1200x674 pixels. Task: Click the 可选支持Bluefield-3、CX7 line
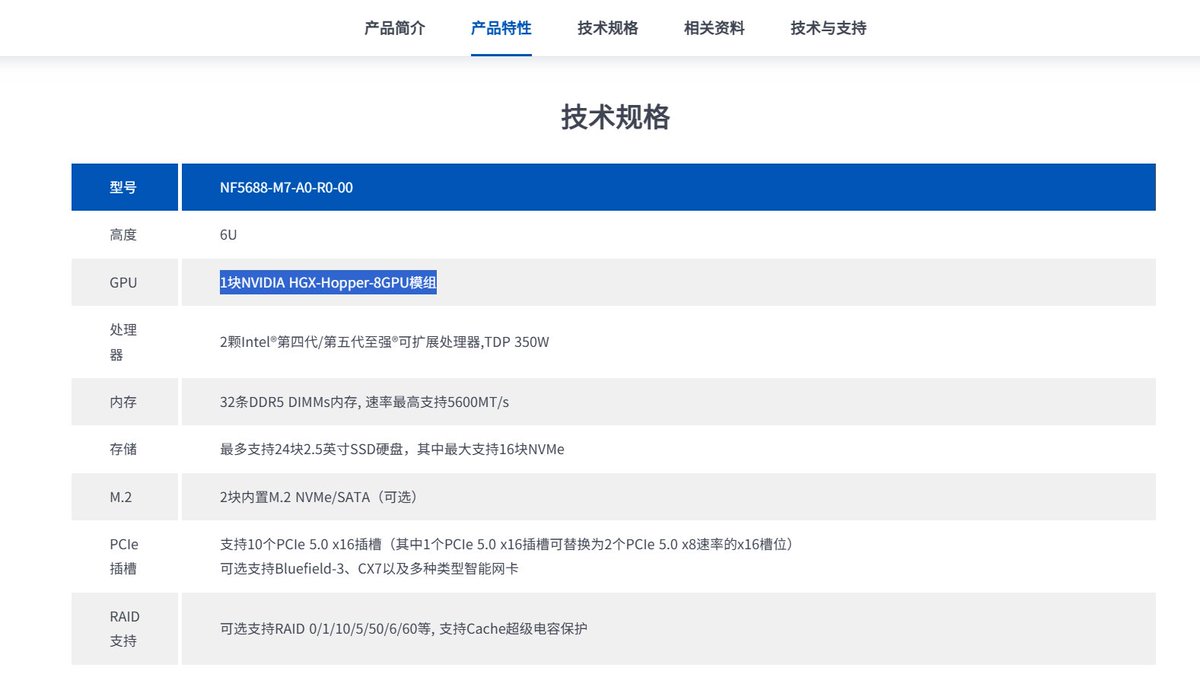click(369, 569)
